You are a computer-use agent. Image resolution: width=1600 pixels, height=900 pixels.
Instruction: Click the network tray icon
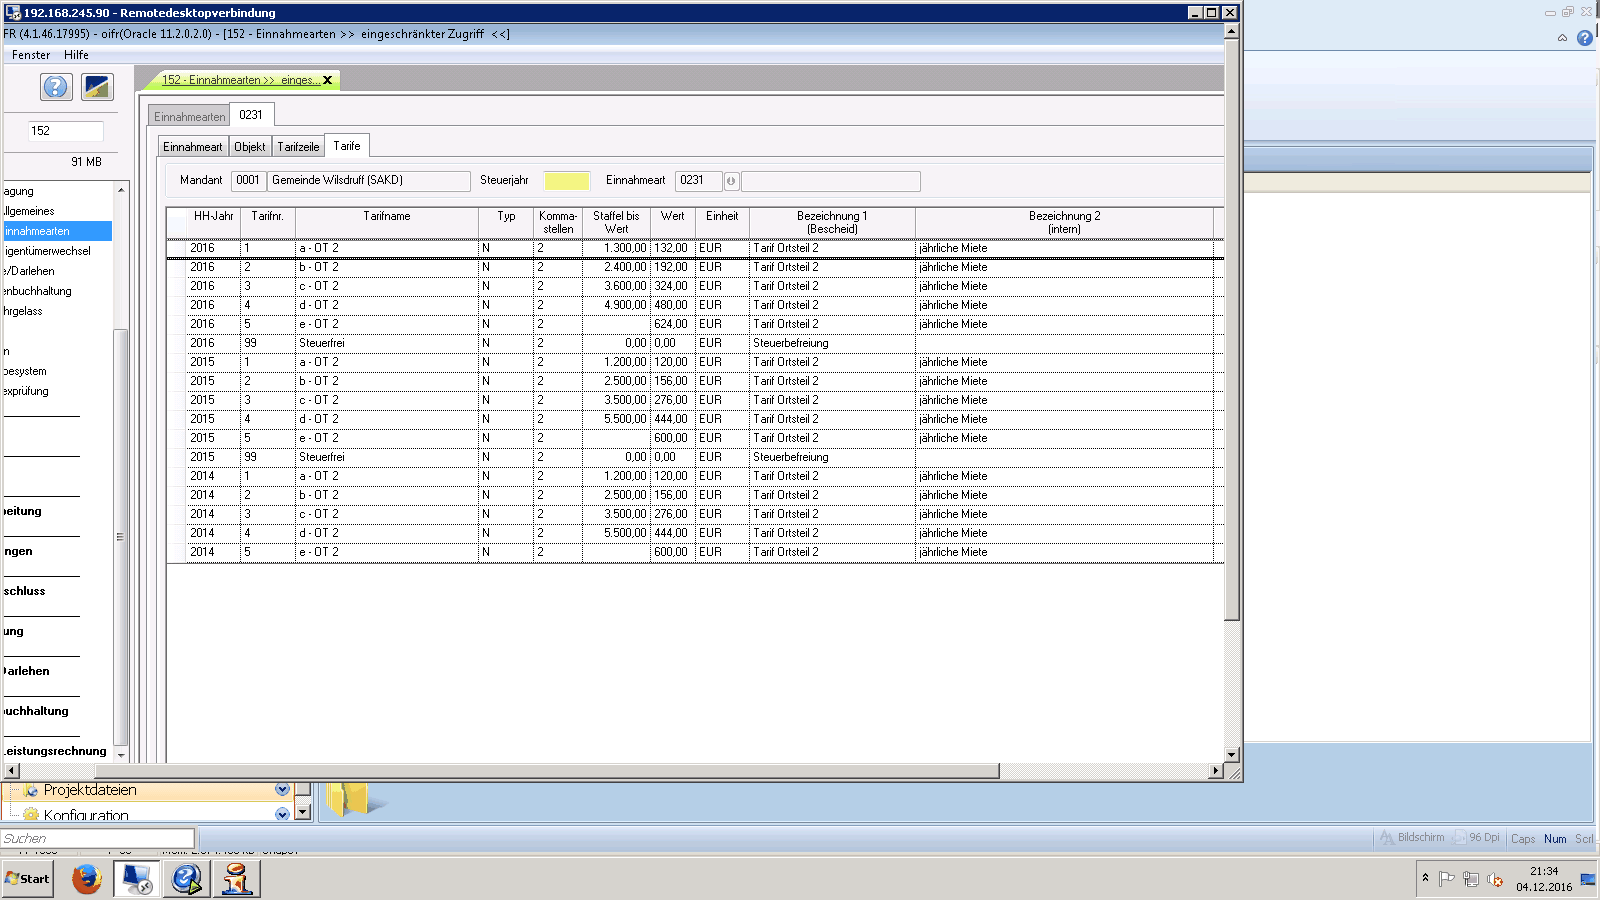coord(1470,879)
